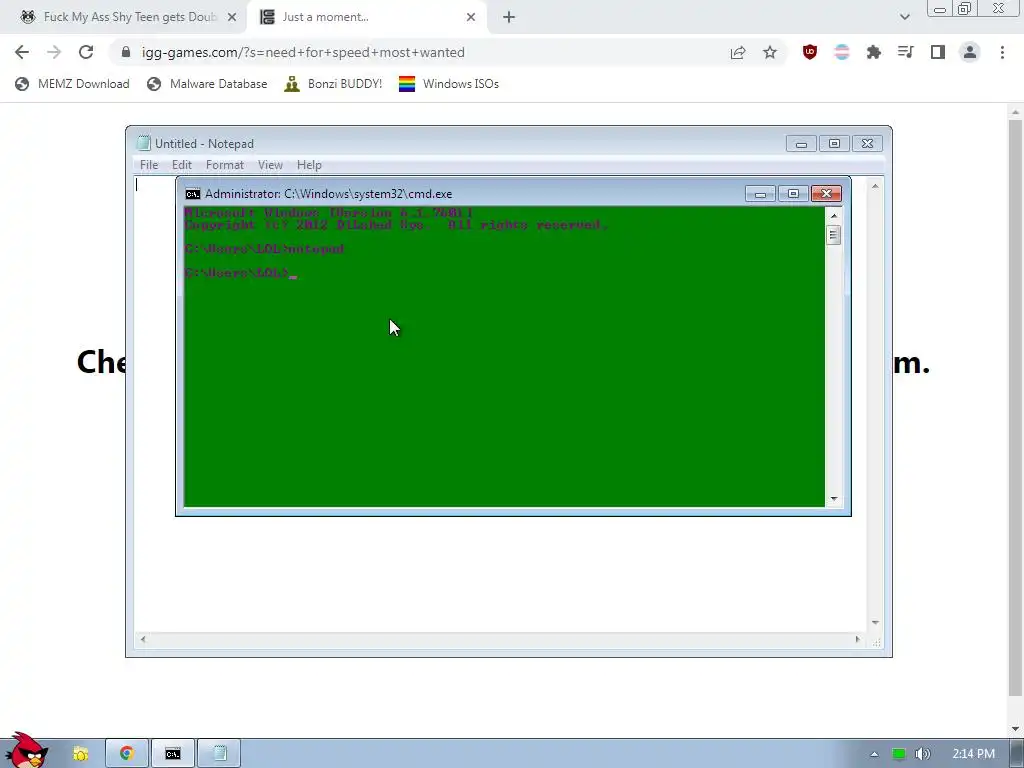The width and height of the screenshot is (1024, 768).
Task: Click Notepad's vertical scrollbar up arrow
Action: 875,186
